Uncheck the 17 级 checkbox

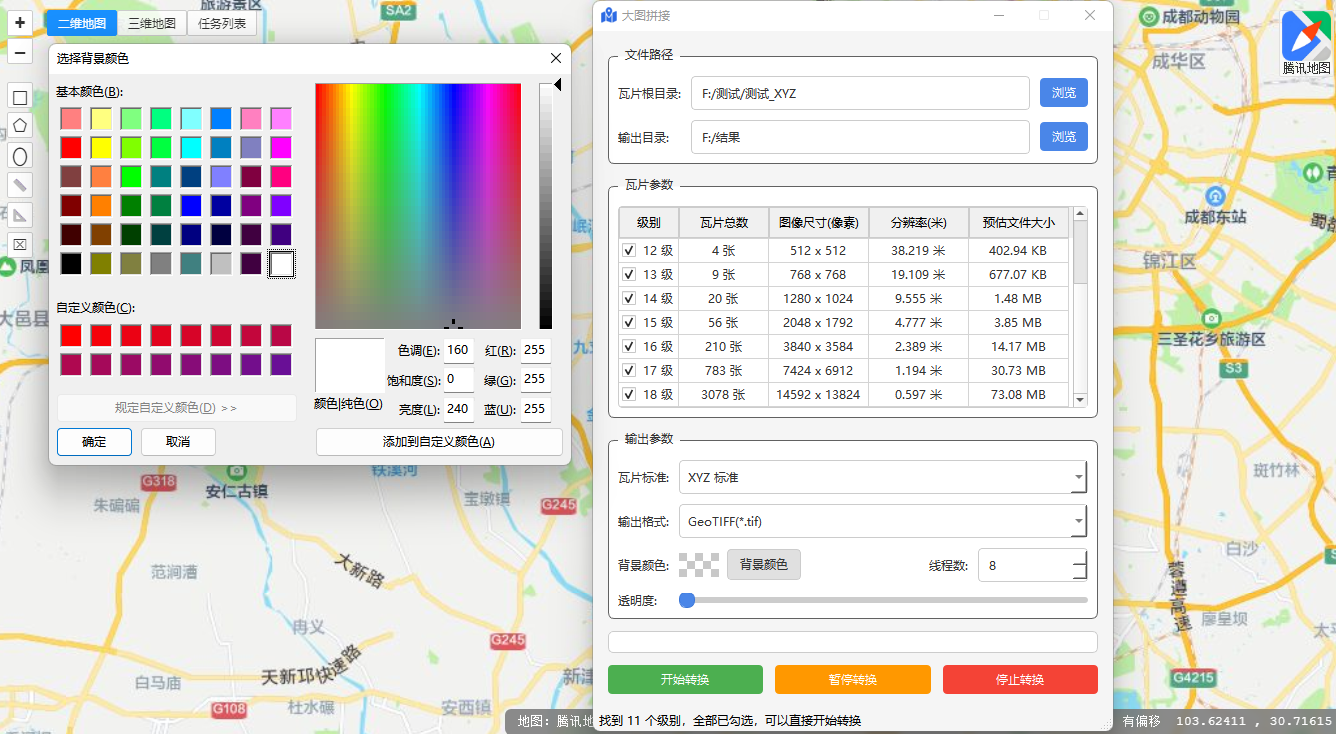point(629,370)
